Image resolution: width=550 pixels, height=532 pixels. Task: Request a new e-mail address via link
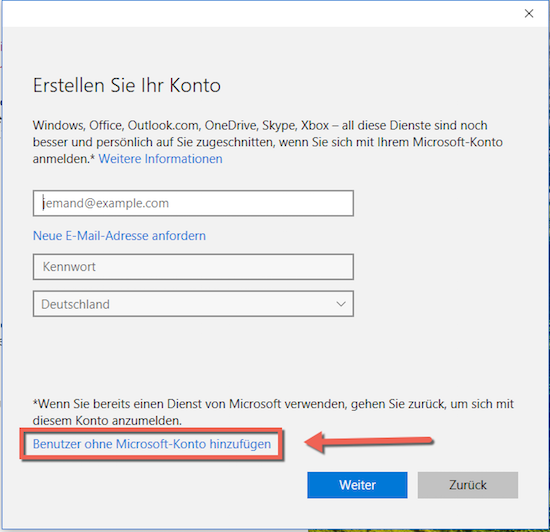(119, 236)
